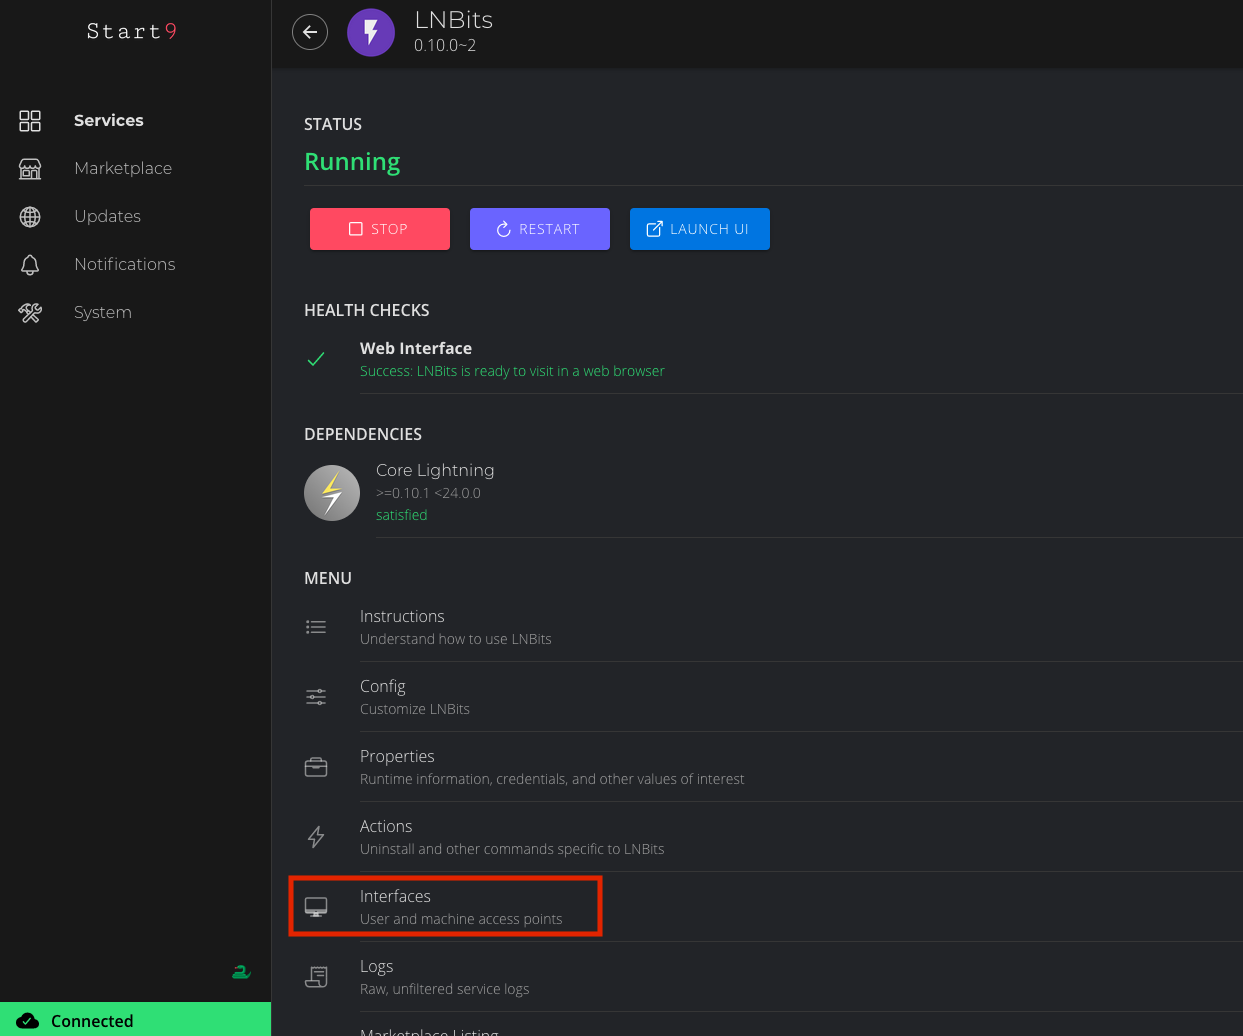The height and width of the screenshot is (1036, 1243).
Task: Open Logs for raw service logs
Action: click(377, 977)
